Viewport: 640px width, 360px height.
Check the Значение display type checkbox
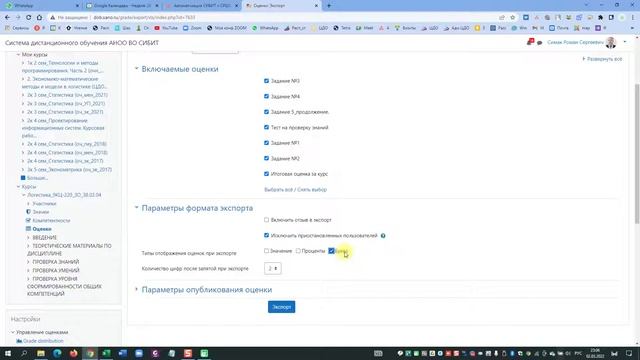[x=267, y=251]
